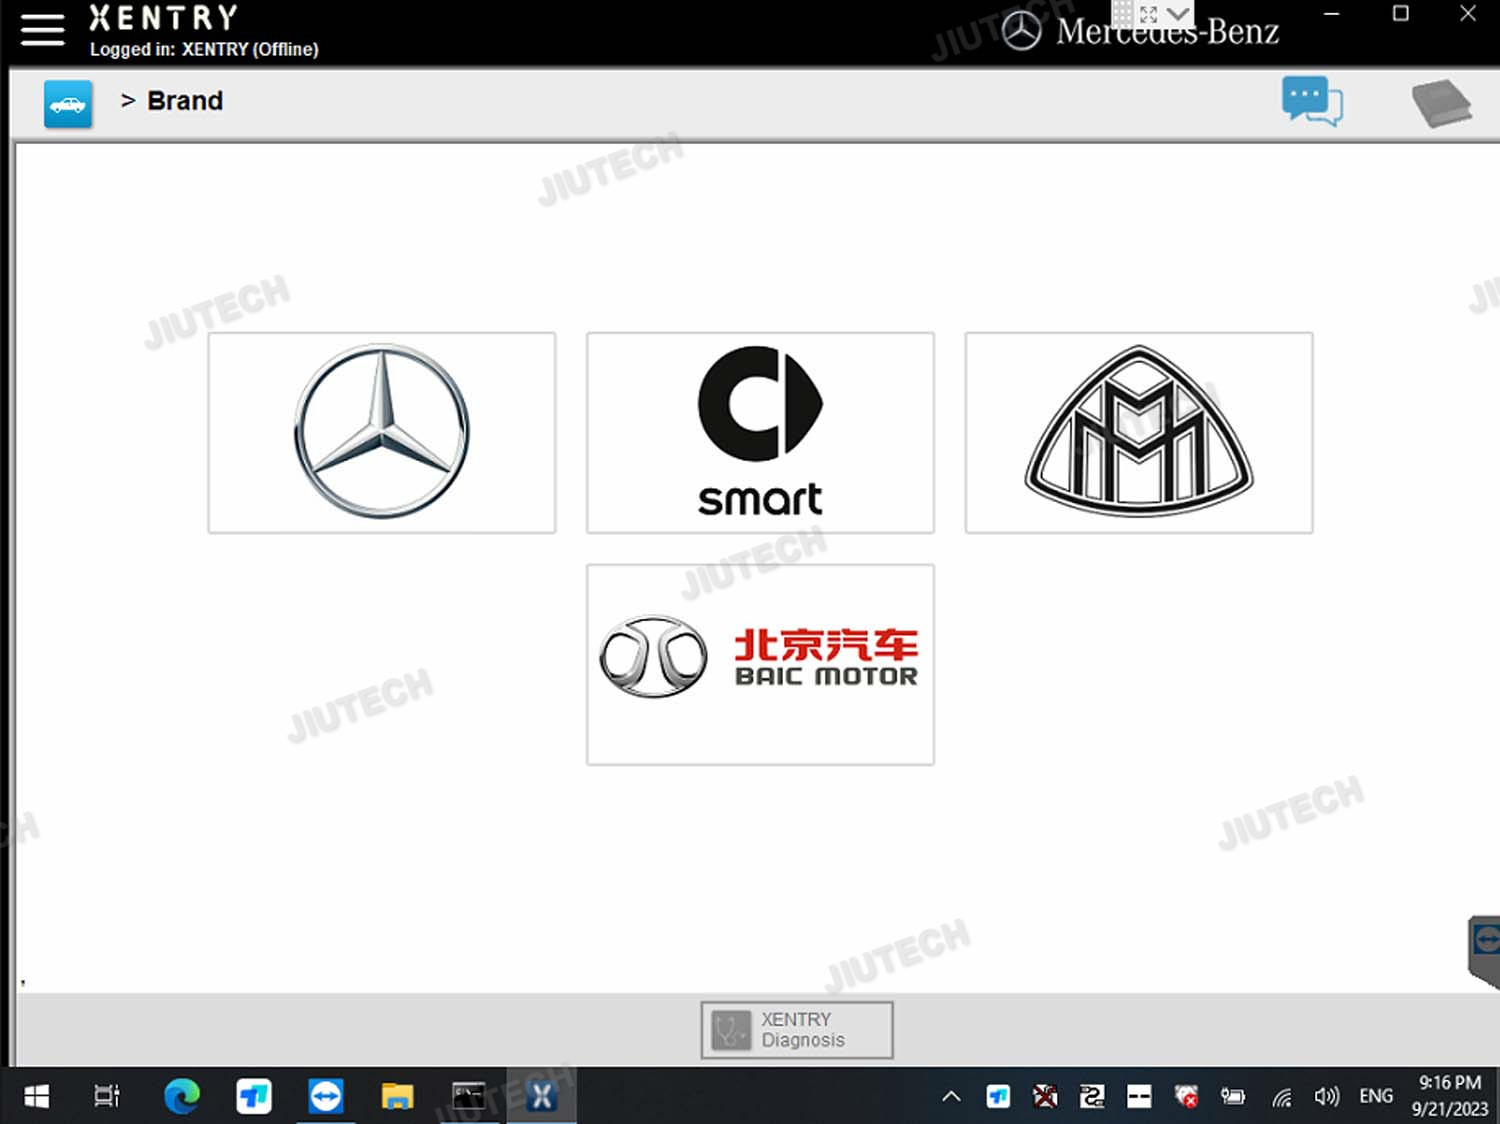Open the TeamViewer side panel tab

tap(1485, 944)
